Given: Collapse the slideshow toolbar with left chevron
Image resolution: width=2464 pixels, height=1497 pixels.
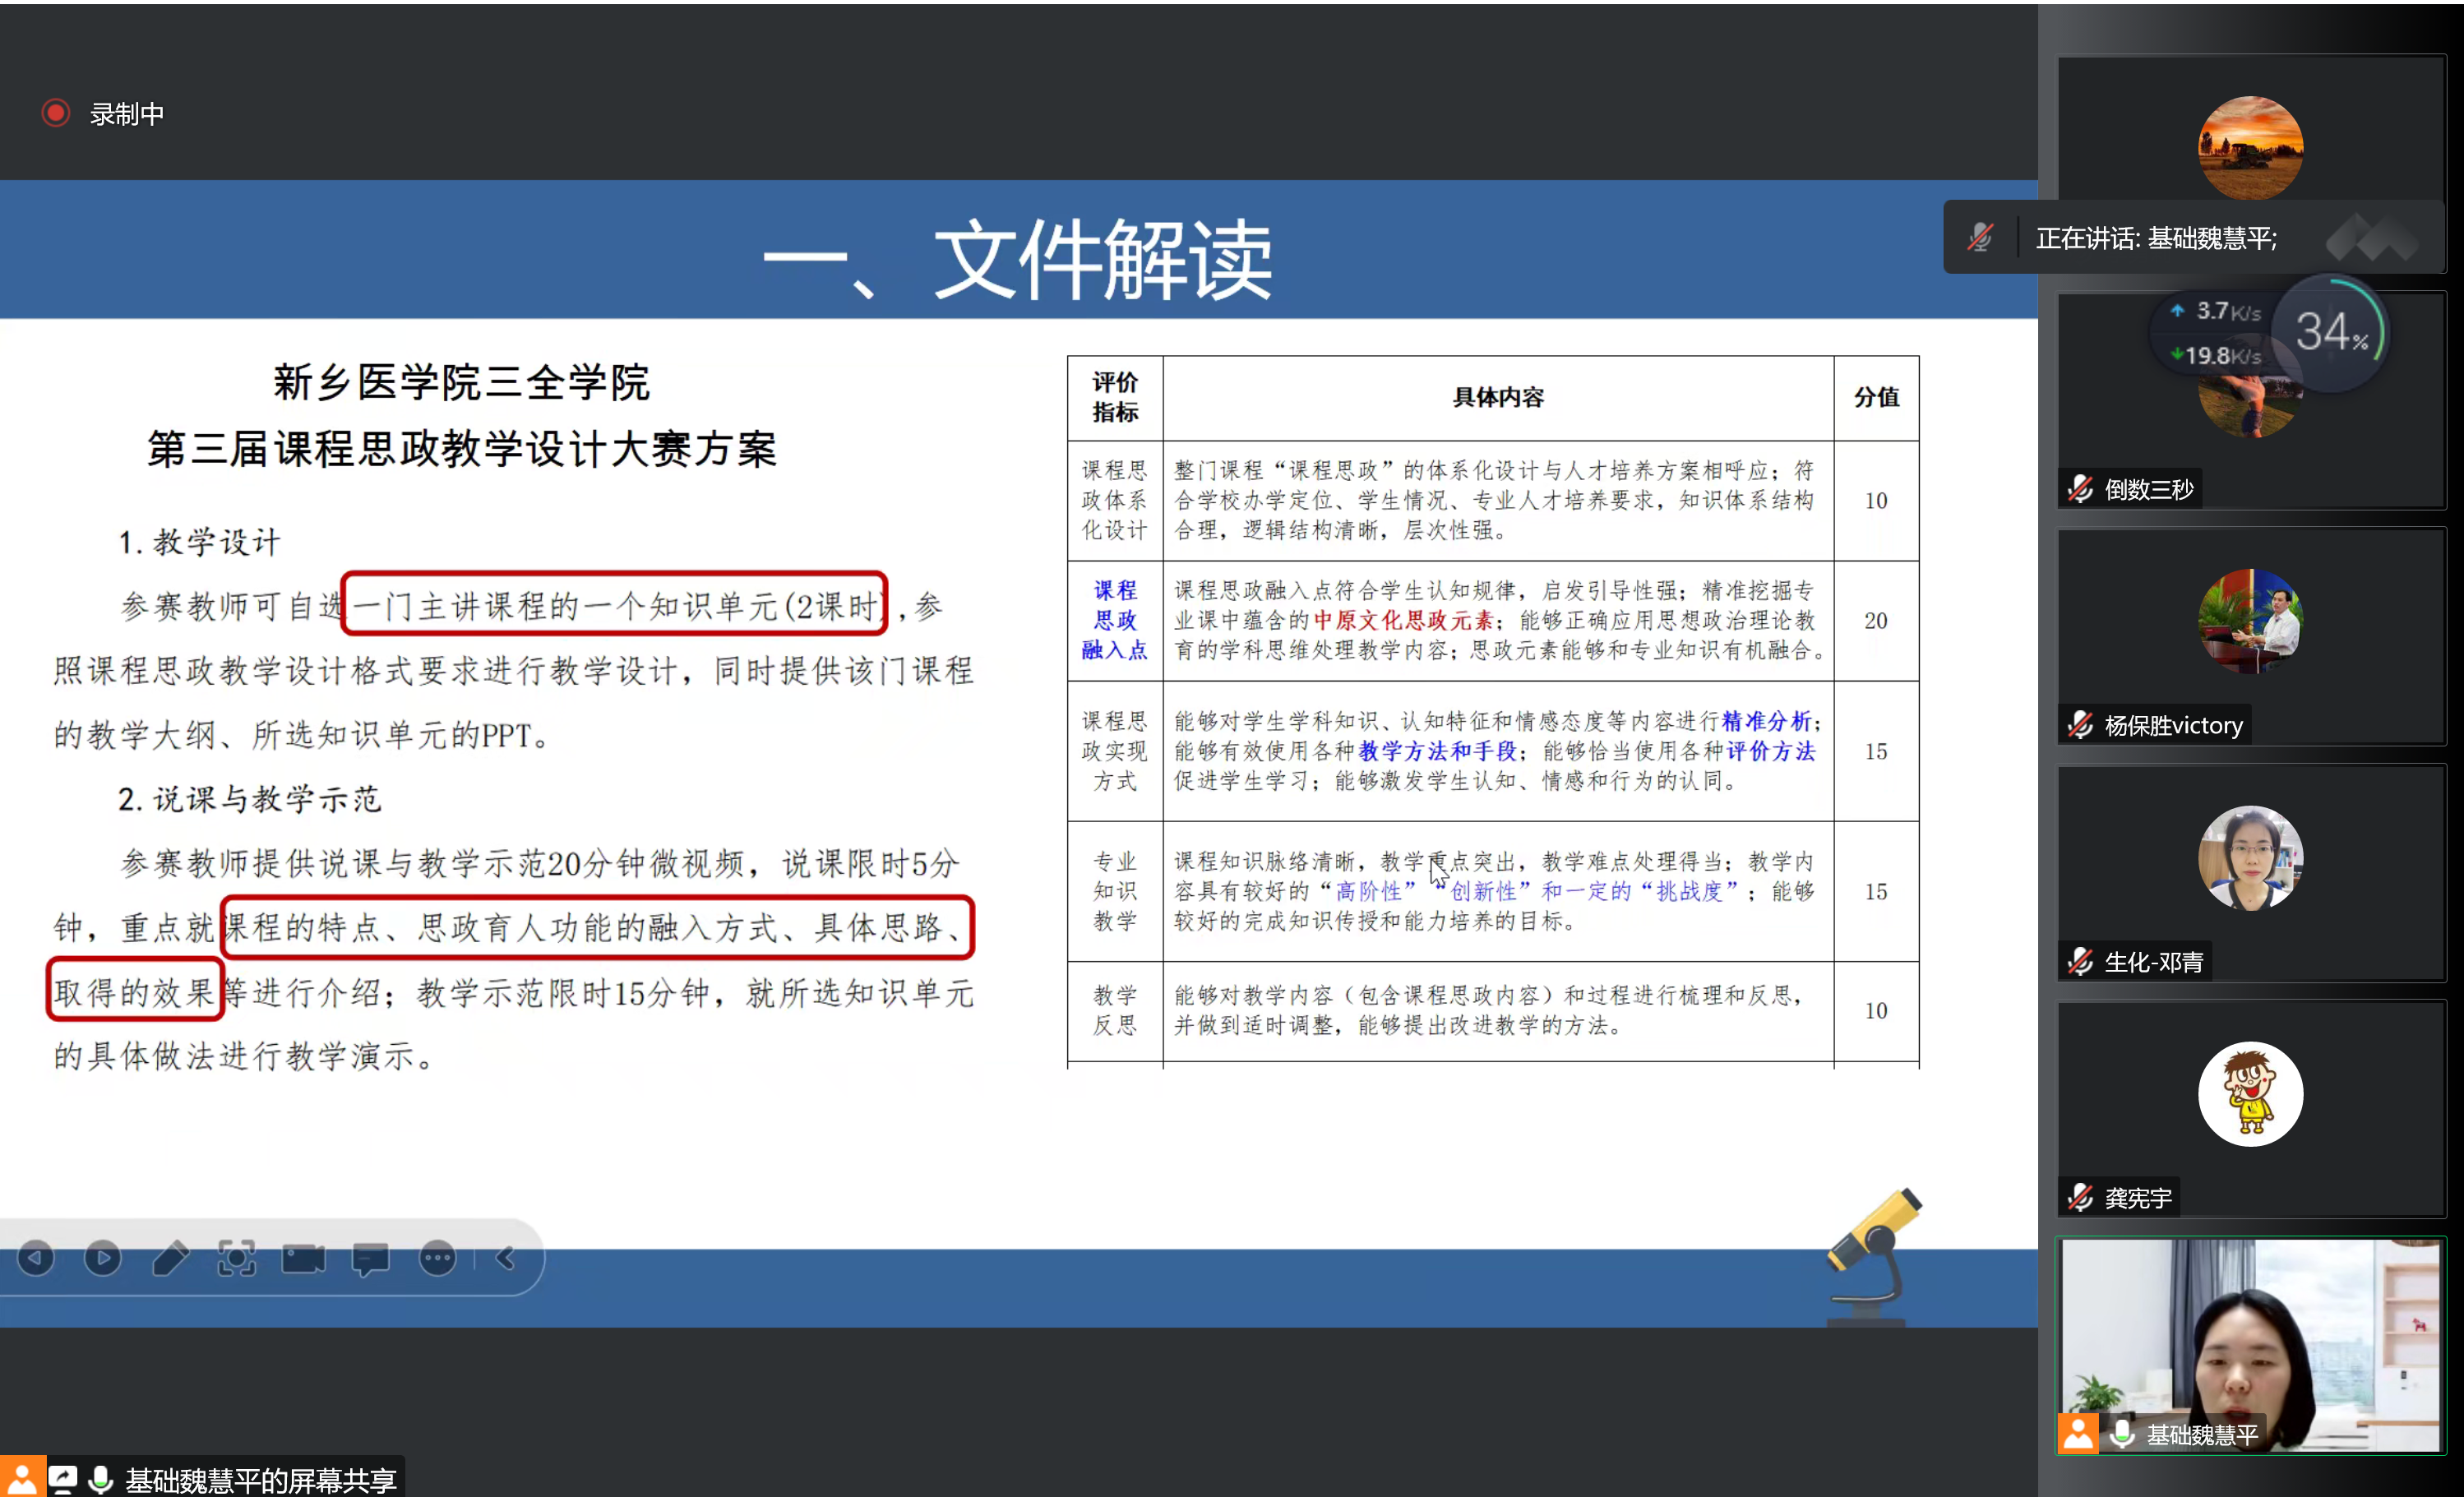Looking at the screenshot, I should click(505, 1257).
